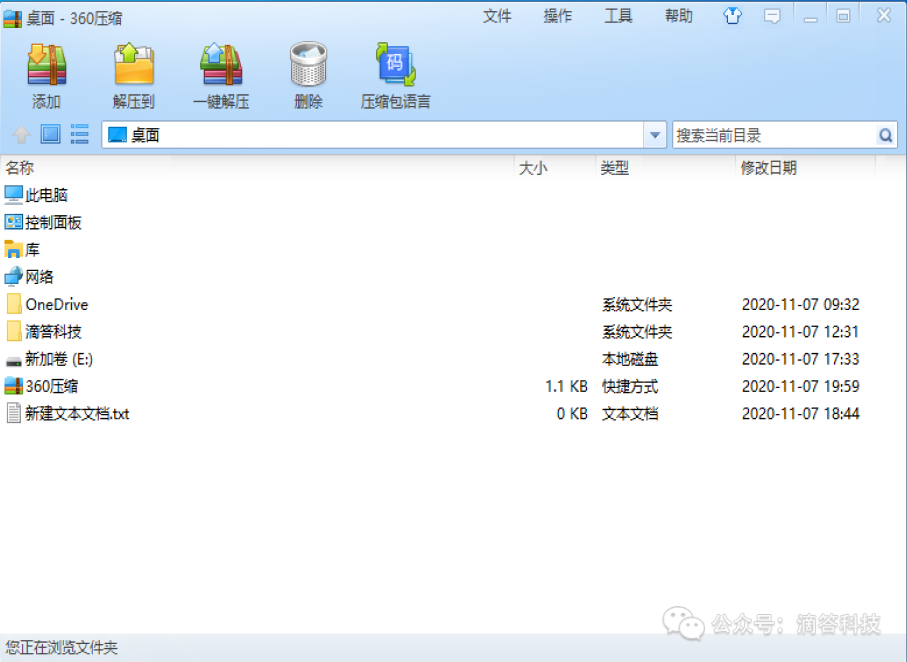Go up one folder with the up-arrow icon
The image size is (907, 662).
(x=21, y=135)
